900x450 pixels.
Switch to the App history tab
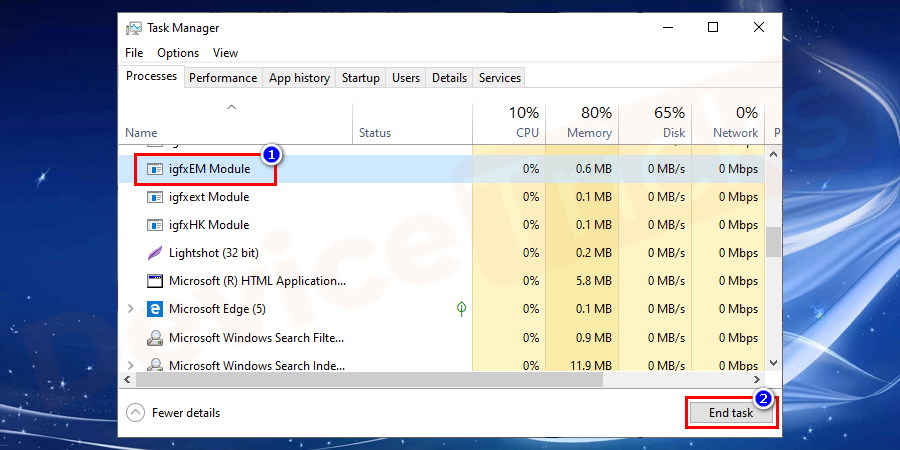coord(299,77)
